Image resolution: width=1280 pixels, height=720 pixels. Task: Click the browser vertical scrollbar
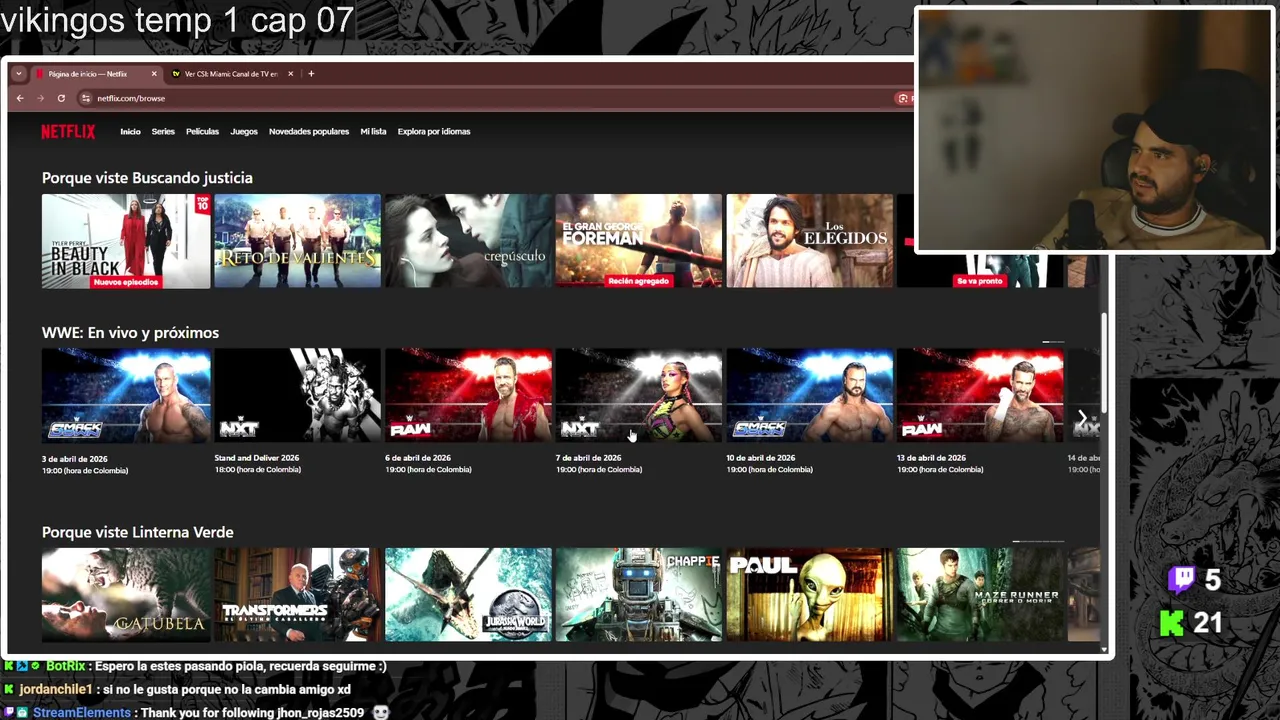click(x=1105, y=363)
